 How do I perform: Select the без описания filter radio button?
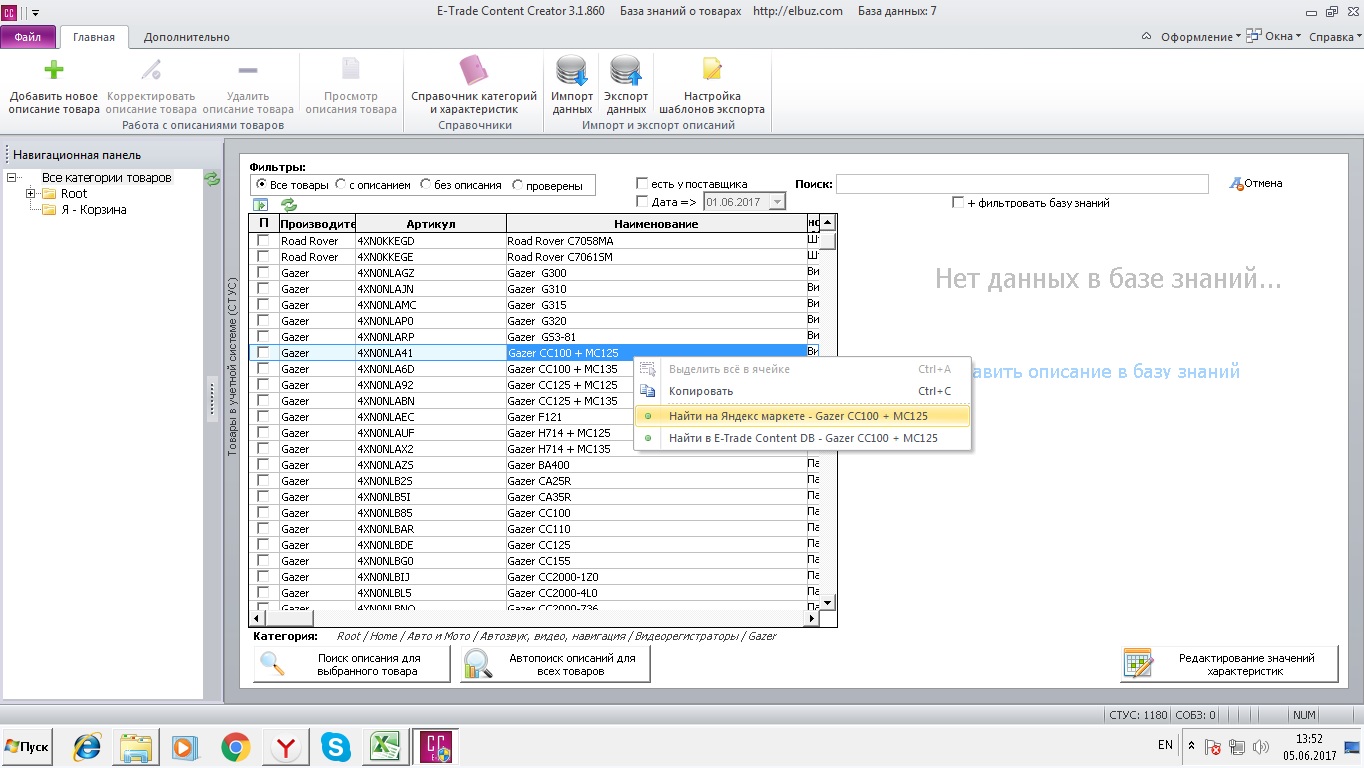click(426, 184)
